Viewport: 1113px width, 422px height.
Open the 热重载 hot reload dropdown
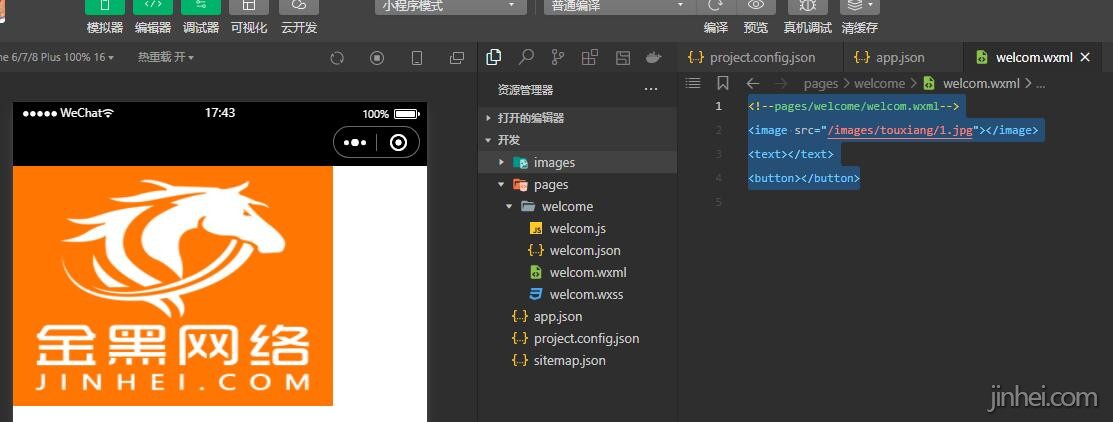tap(166, 57)
